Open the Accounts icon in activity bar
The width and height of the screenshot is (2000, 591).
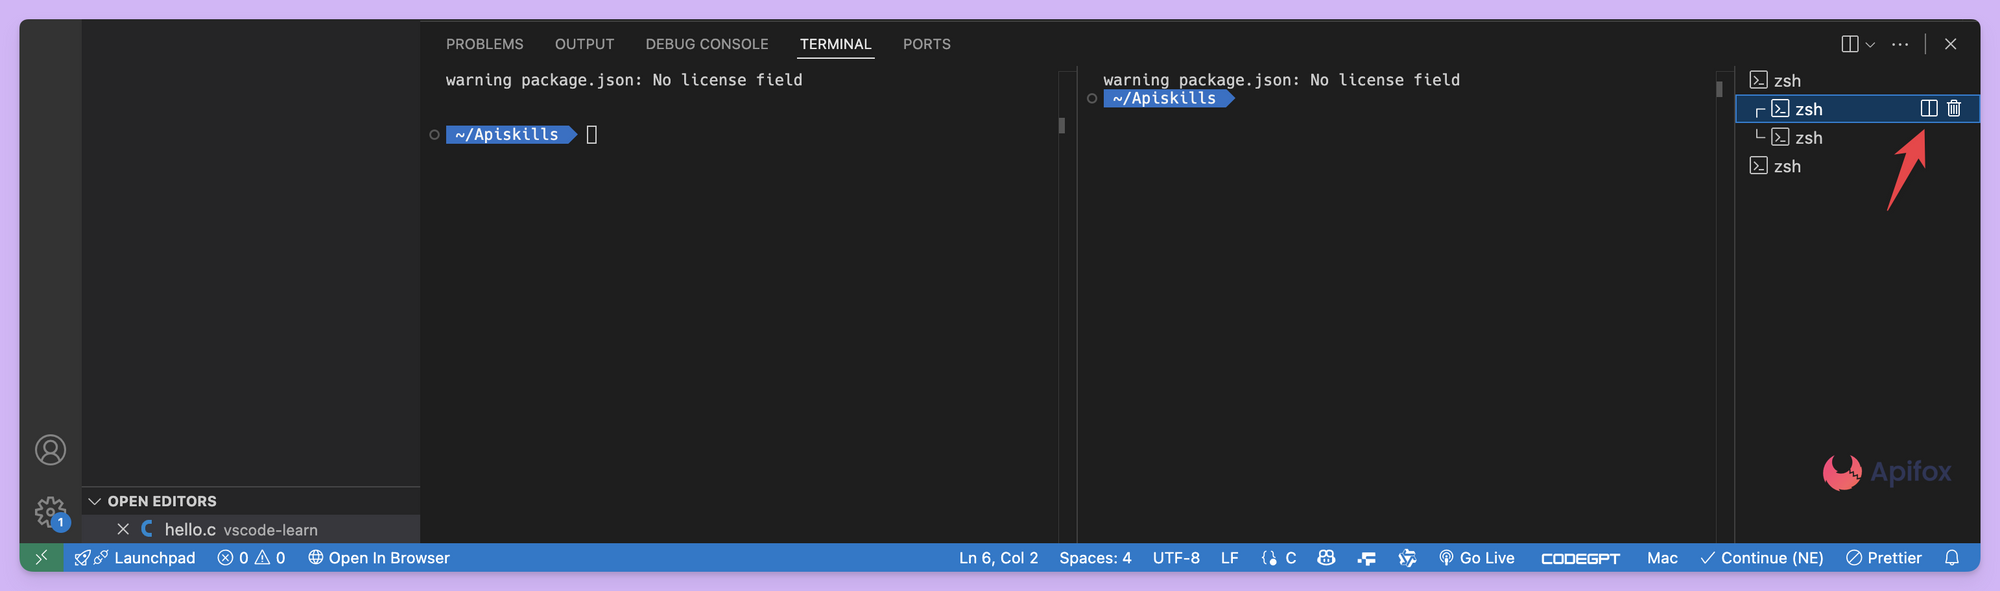[50, 450]
